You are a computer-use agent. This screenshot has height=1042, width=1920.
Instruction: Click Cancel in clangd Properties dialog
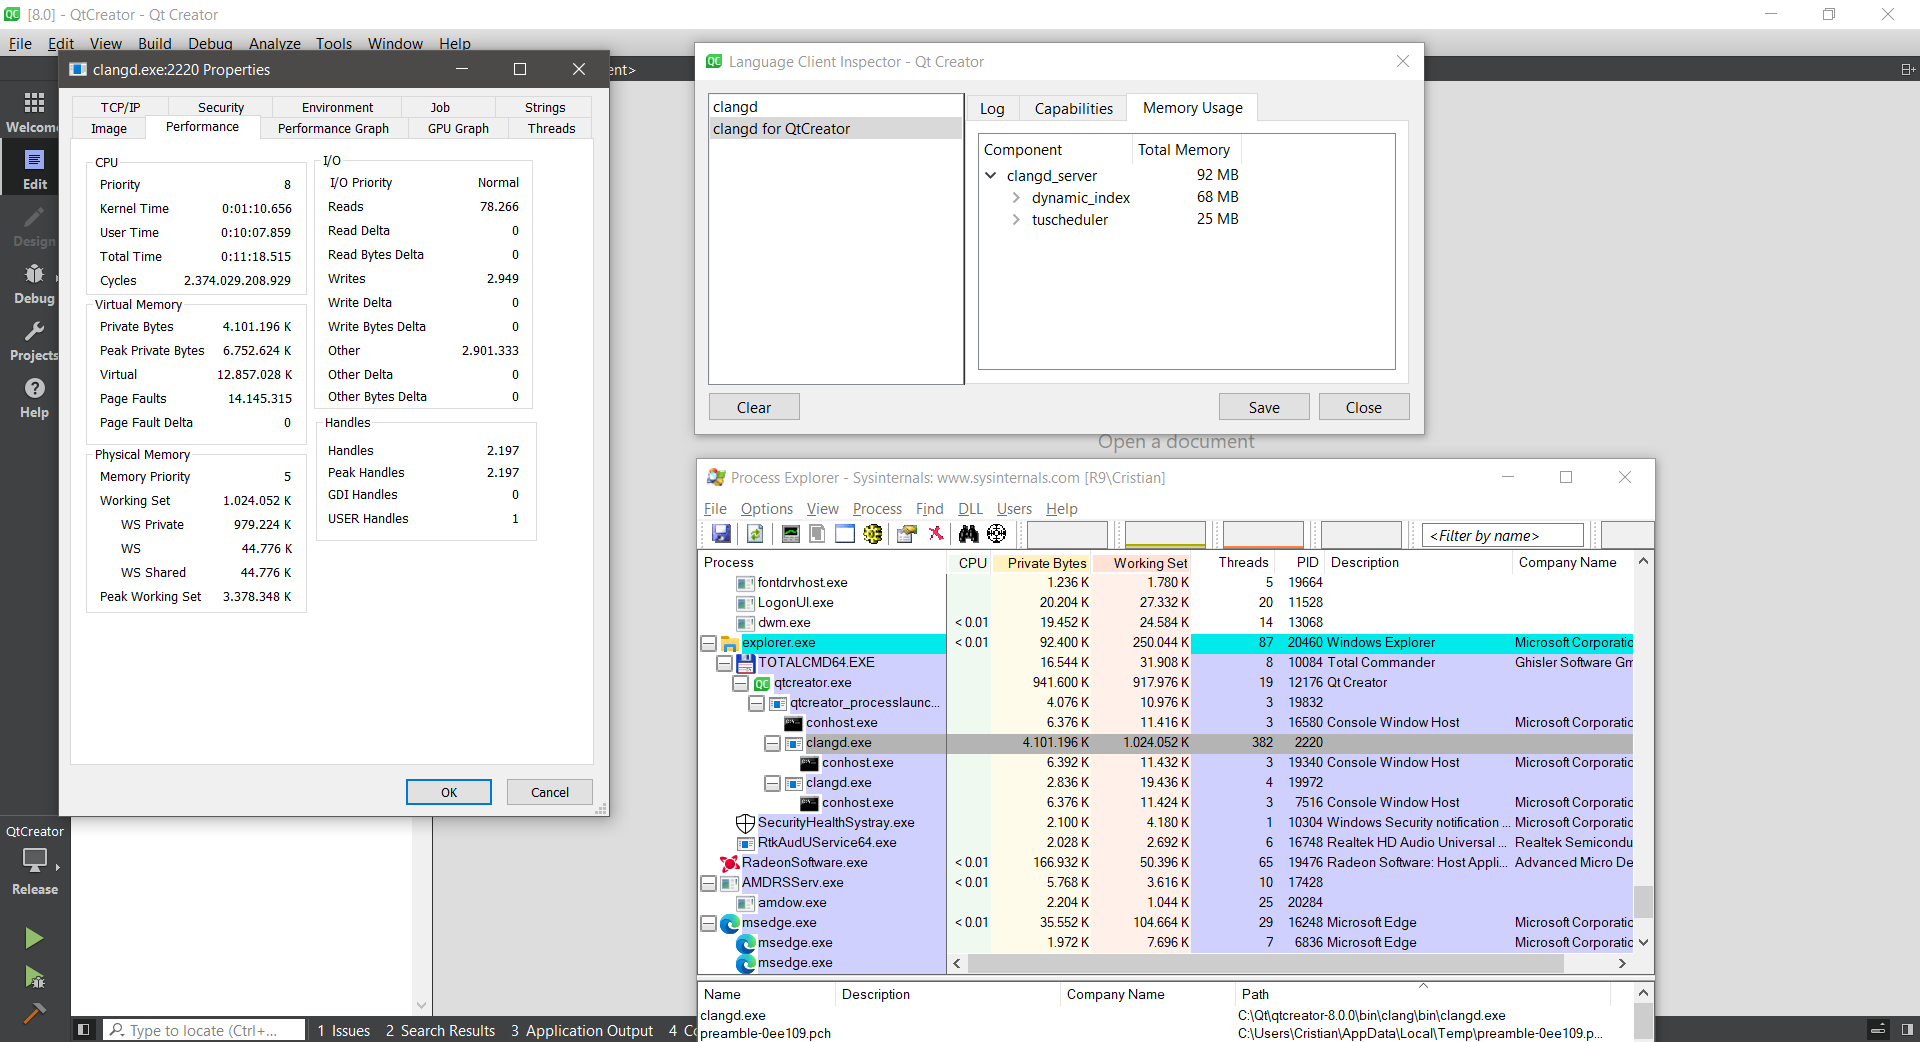(x=550, y=792)
